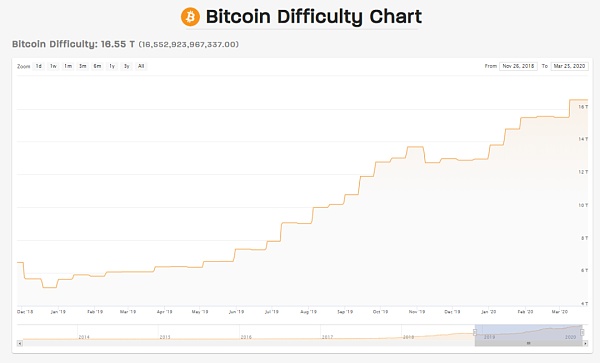Set zoom range to 3y
This screenshot has height=363, width=600.
(126, 66)
